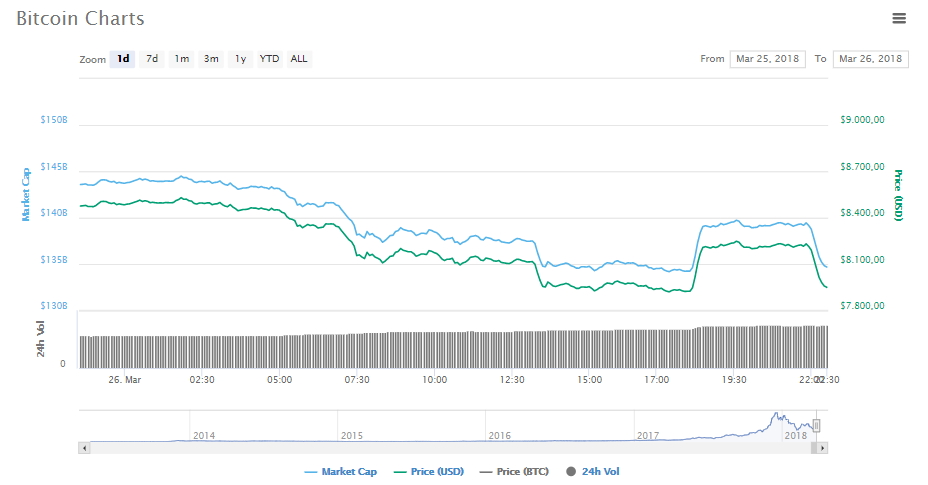The image size is (928, 485).
Task: Grab the navigator range handle near 2018
Action: point(816,425)
